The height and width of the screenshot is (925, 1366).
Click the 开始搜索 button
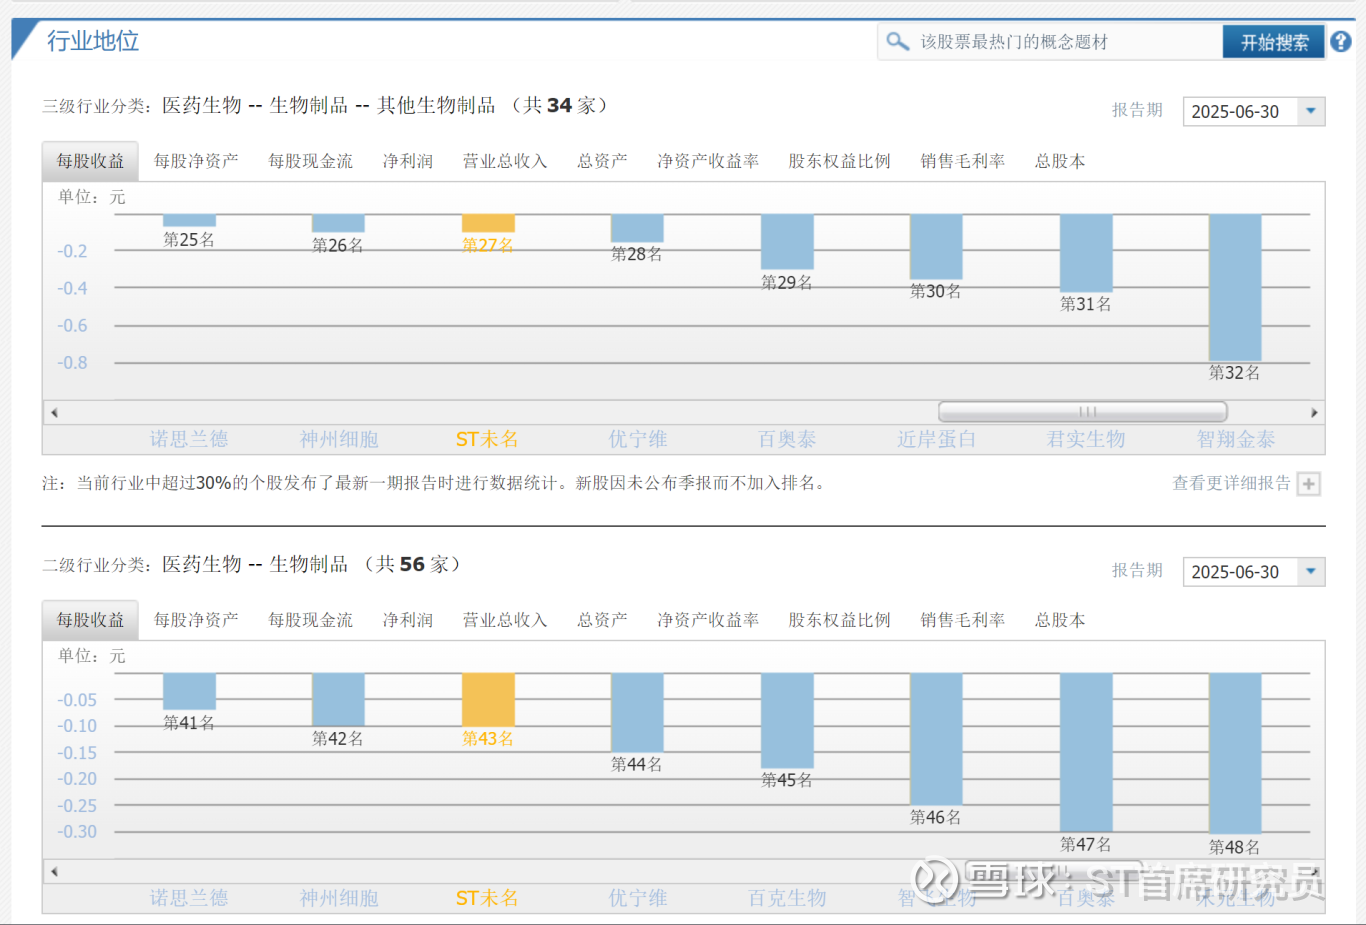[x=1274, y=42]
